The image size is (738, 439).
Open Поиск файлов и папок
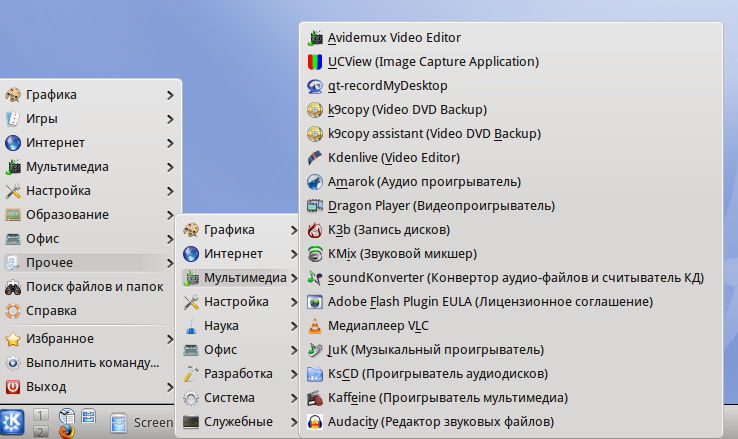[90, 287]
